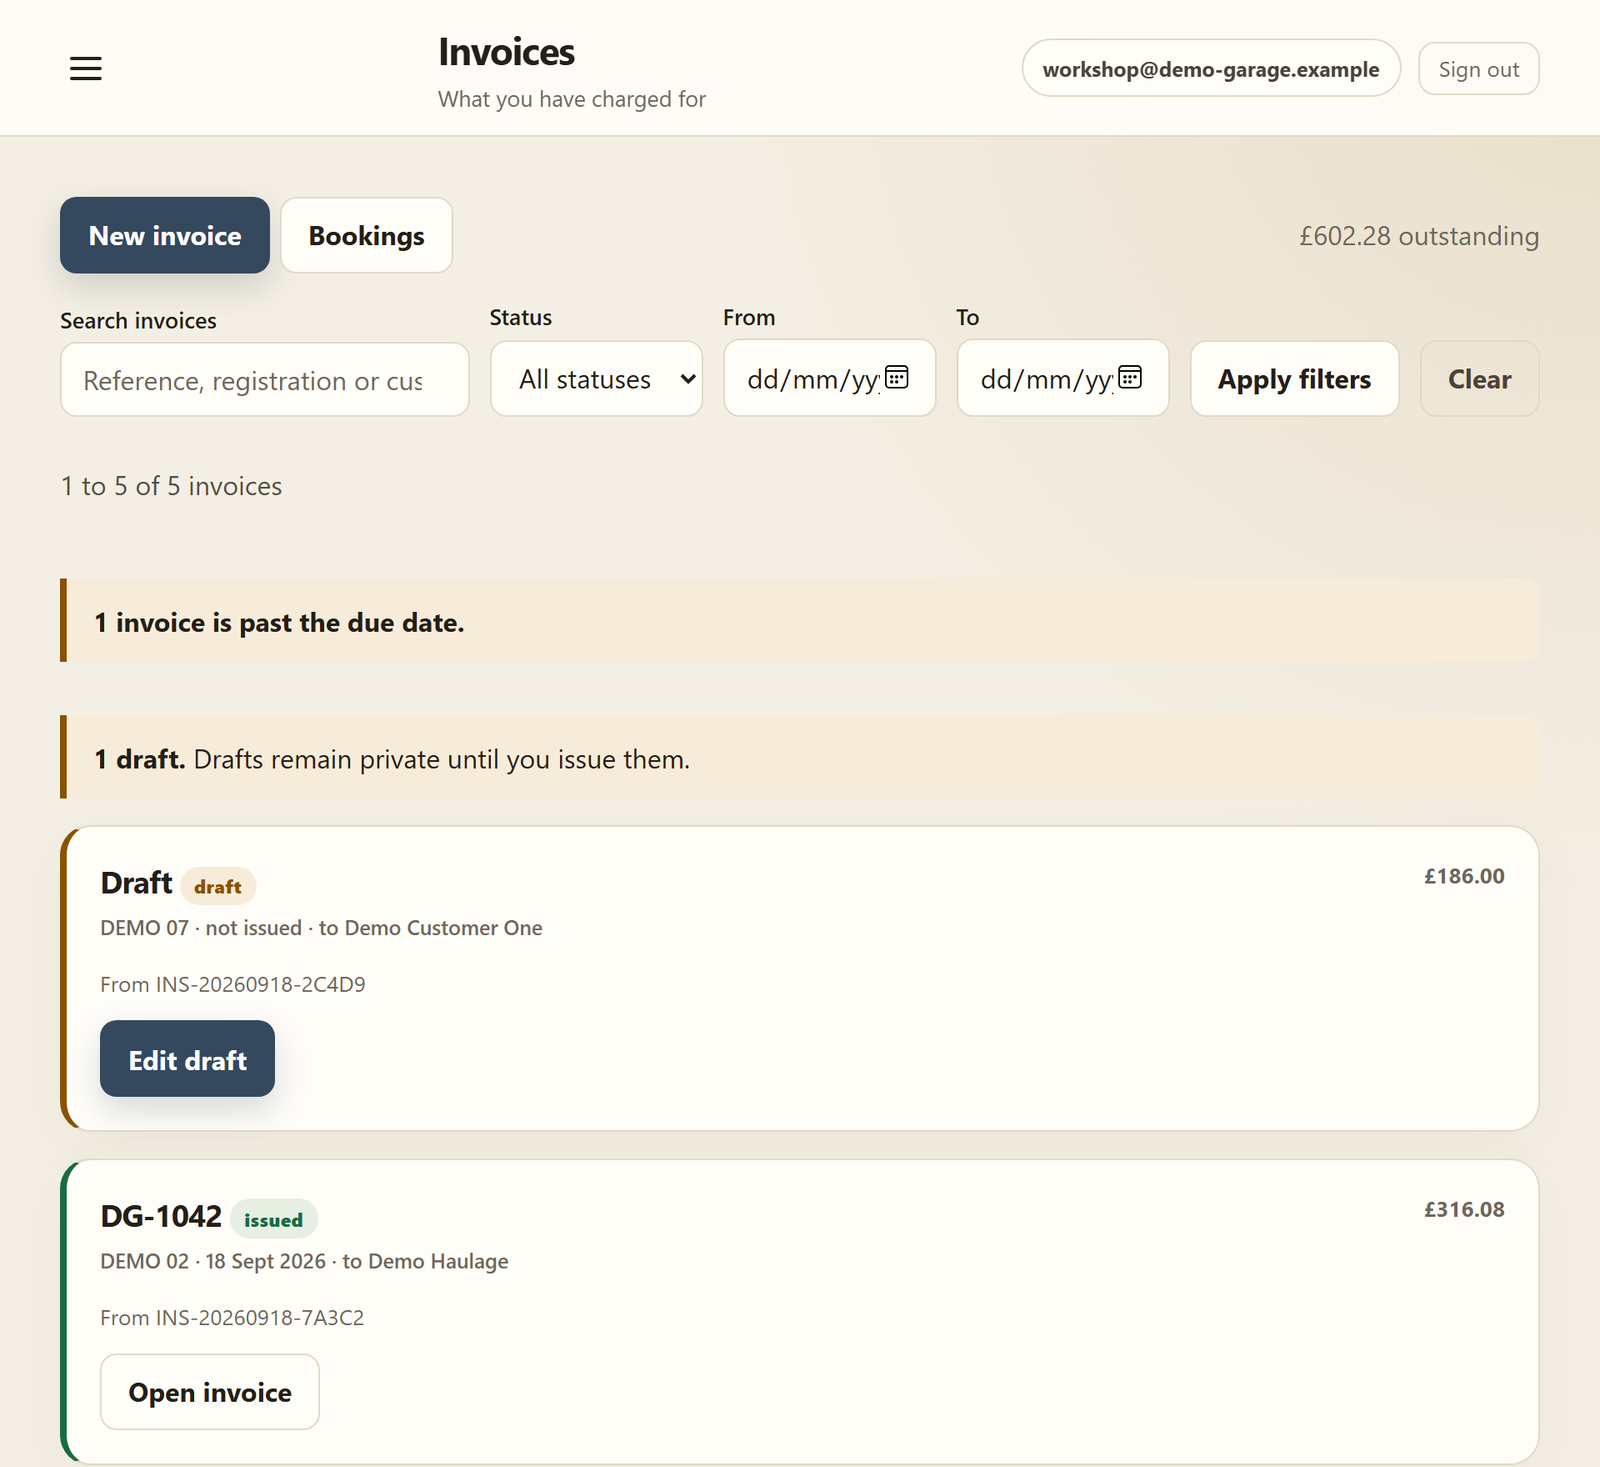The image size is (1600, 1467).
Task: Click the 'draft' status badge
Action: coord(218,886)
